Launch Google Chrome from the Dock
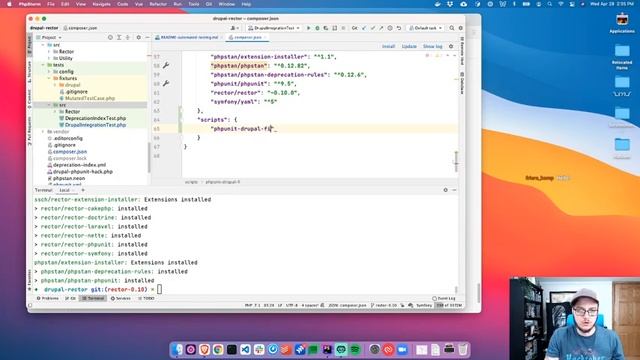This screenshot has height=360, width=640. coord(218,350)
